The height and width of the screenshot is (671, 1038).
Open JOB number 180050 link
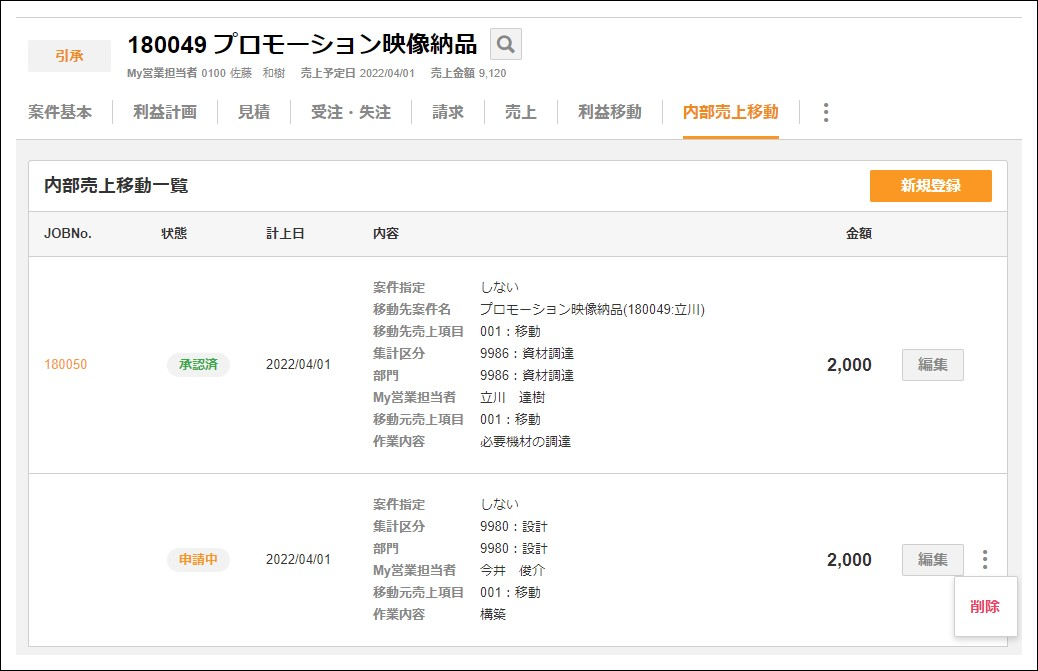pyautogui.click(x=66, y=365)
